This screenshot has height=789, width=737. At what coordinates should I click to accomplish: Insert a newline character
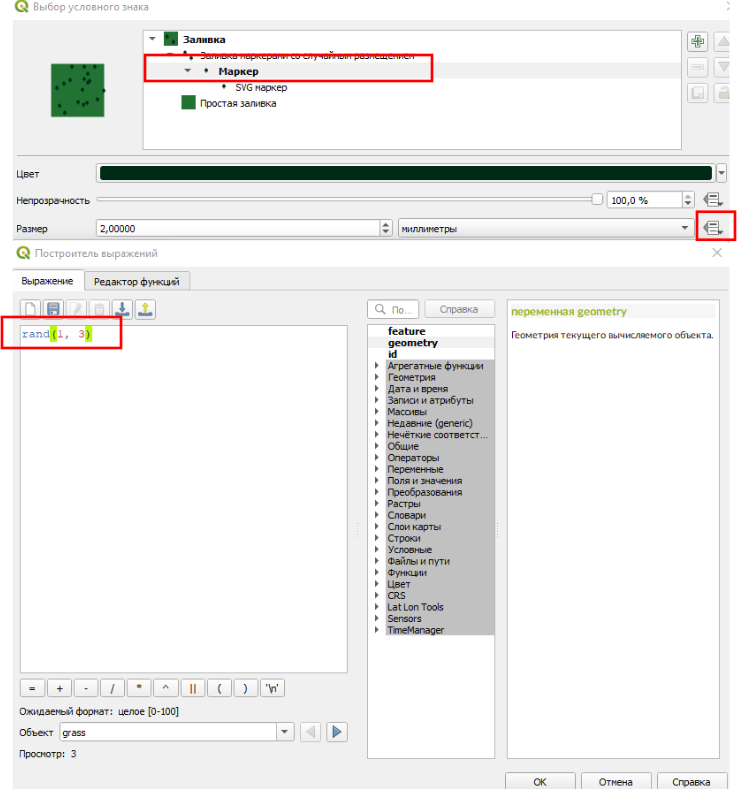coord(273,688)
